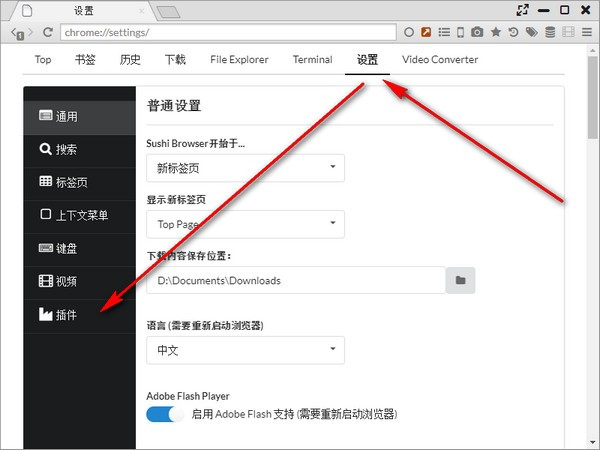The width and height of the screenshot is (600, 450).
Task: Click the back navigation arrow
Action: coord(16,33)
